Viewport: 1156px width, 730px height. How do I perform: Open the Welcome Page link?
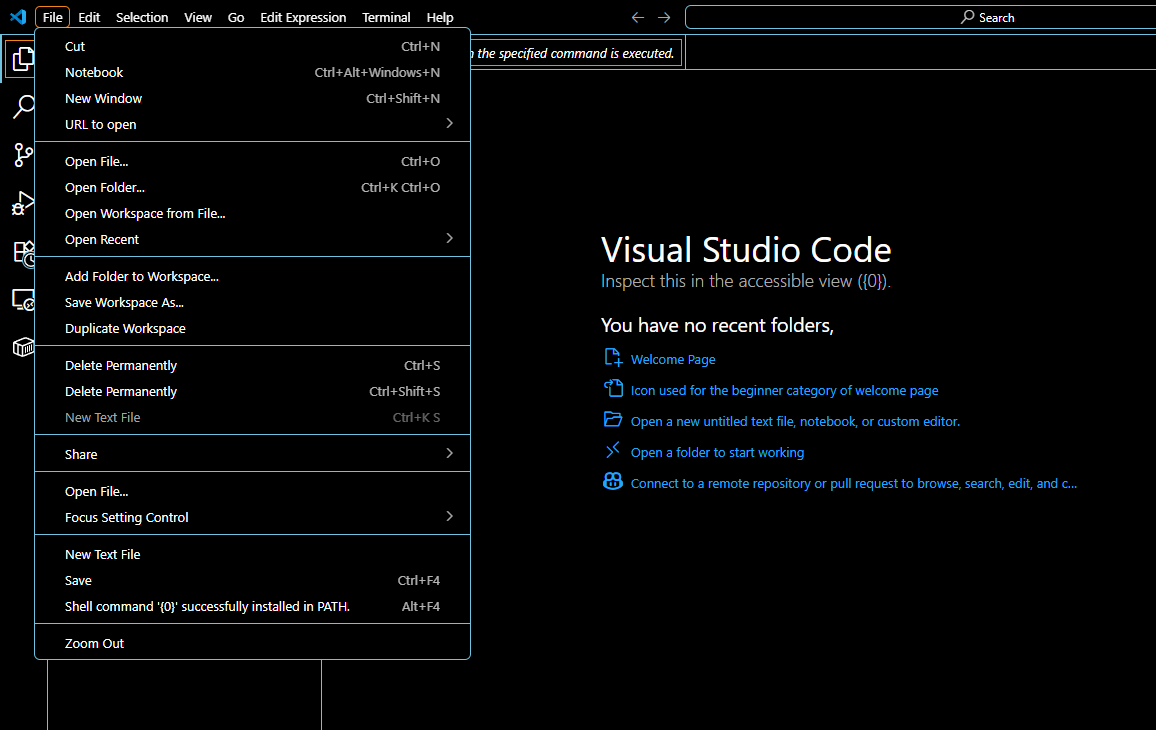tap(673, 359)
